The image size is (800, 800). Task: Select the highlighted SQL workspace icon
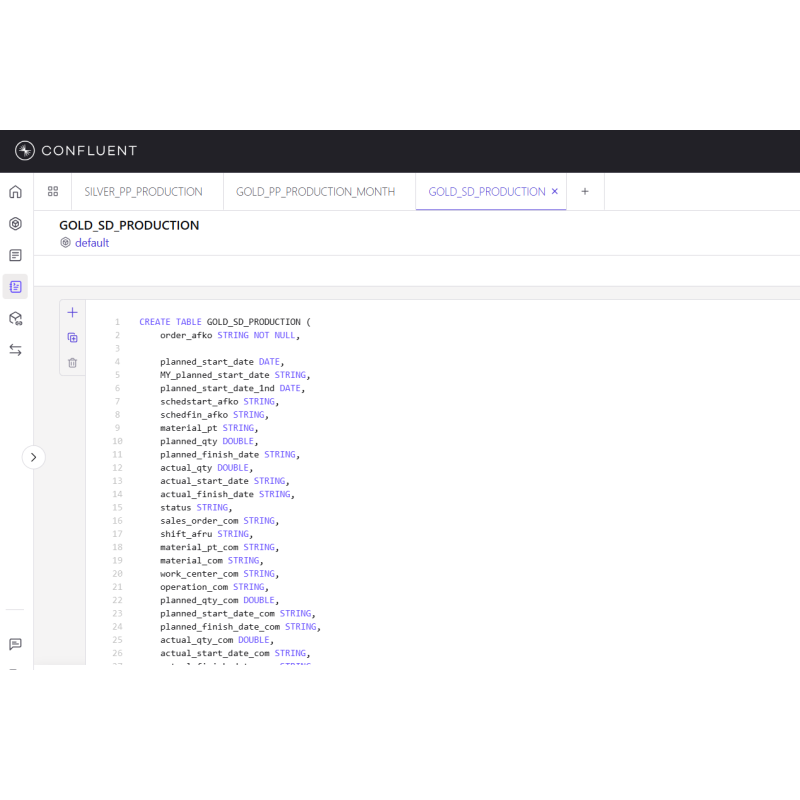15,286
